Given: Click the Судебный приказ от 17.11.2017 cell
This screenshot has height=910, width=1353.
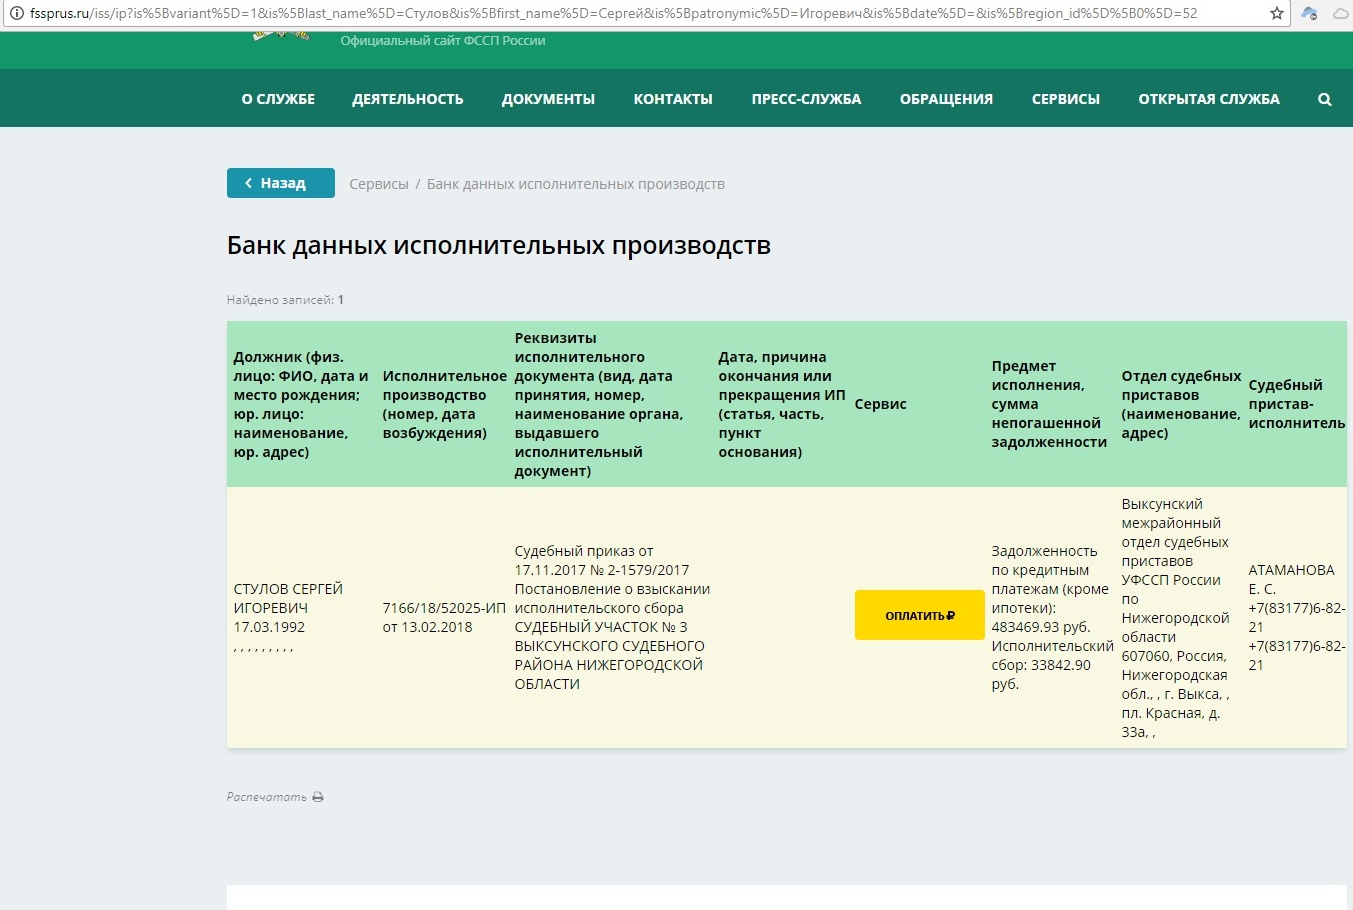Looking at the screenshot, I should tap(612, 617).
